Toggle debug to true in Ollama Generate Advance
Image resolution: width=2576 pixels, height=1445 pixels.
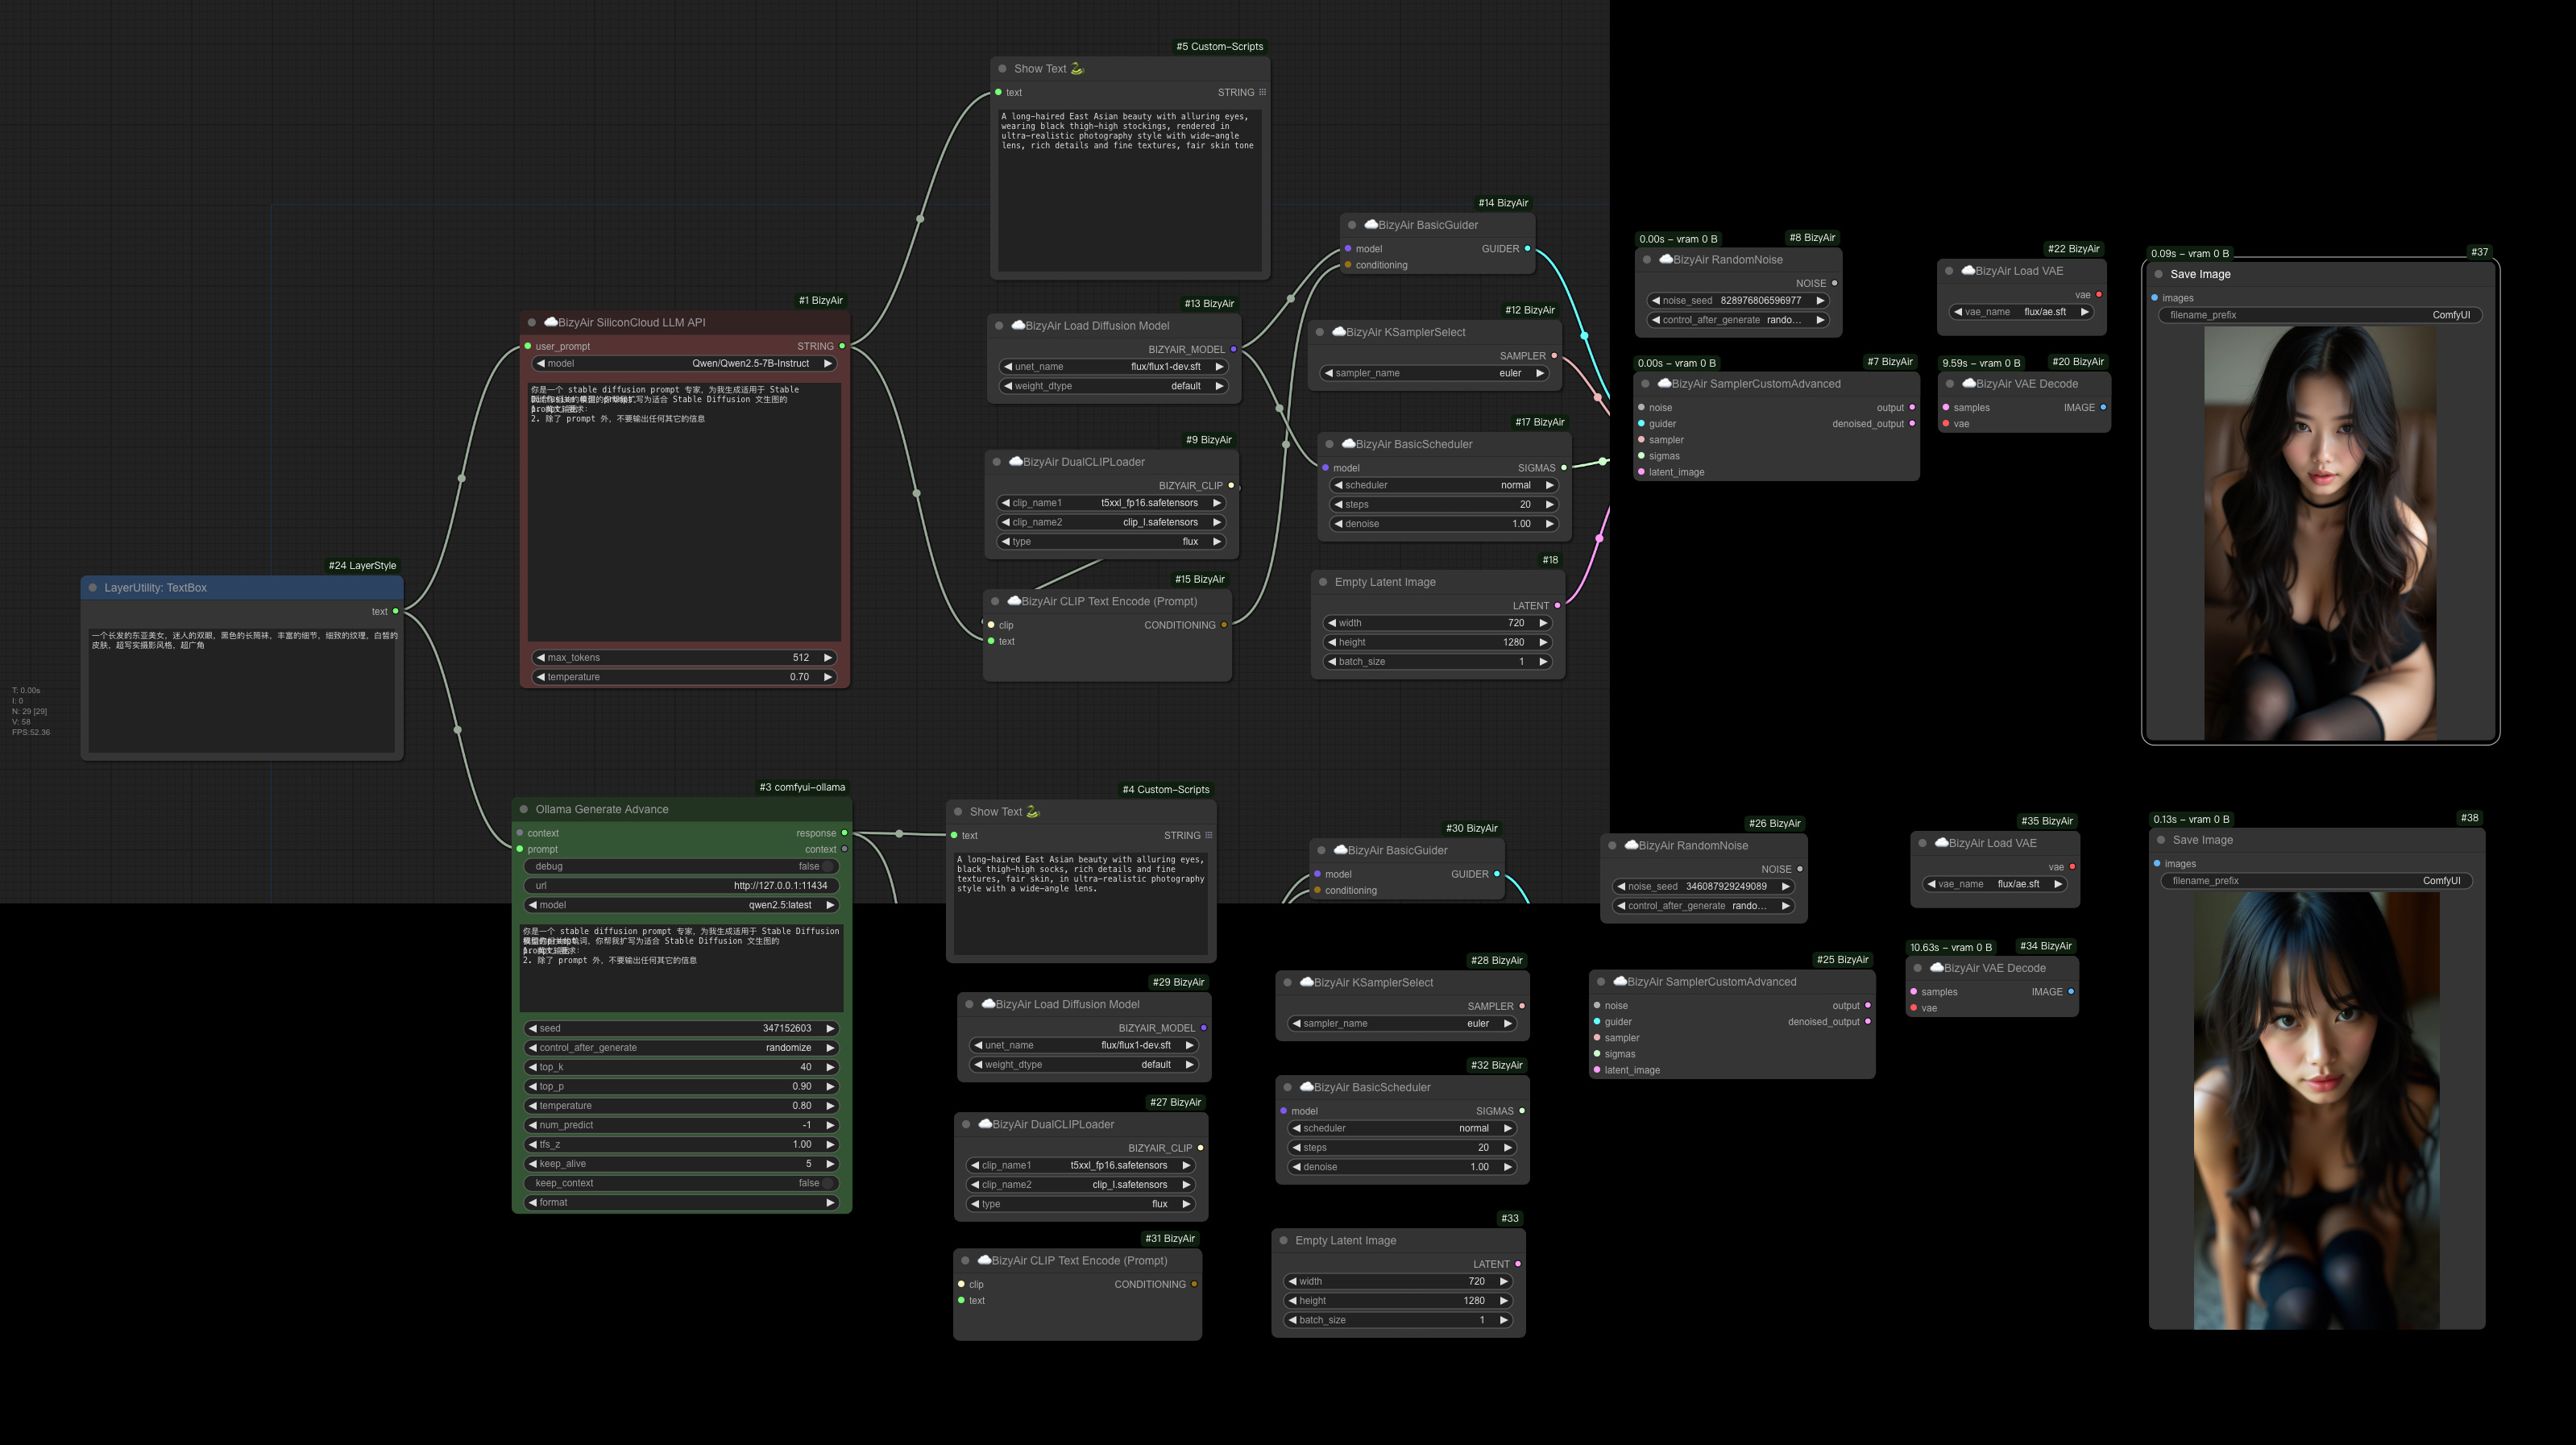point(828,866)
